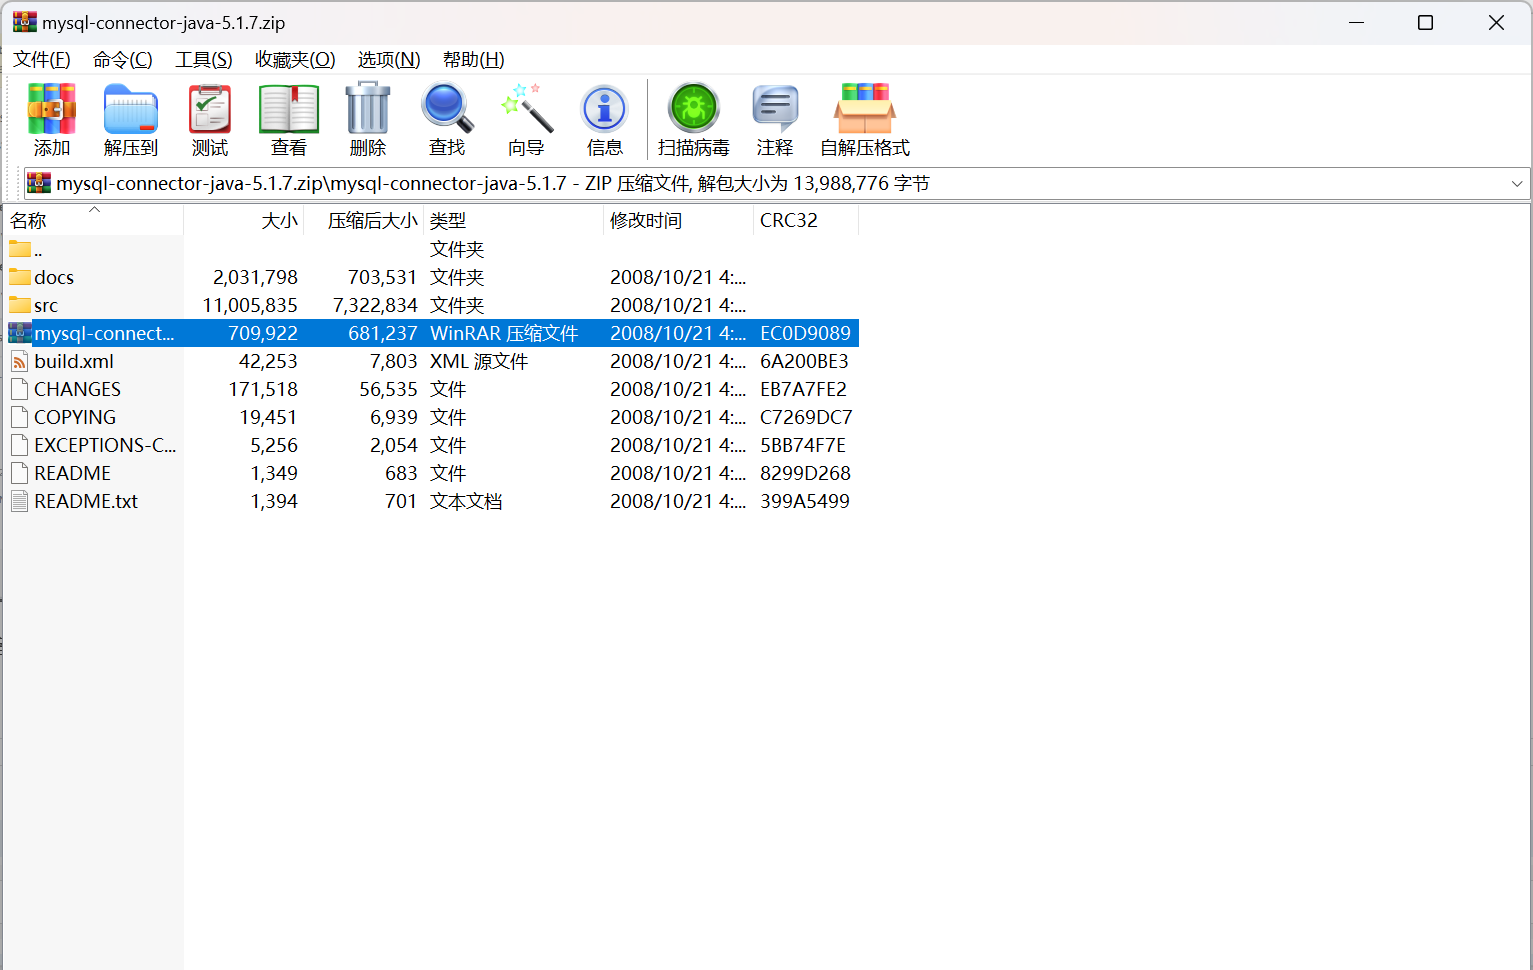Click the size value 11,005,835

pyautogui.click(x=250, y=305)
